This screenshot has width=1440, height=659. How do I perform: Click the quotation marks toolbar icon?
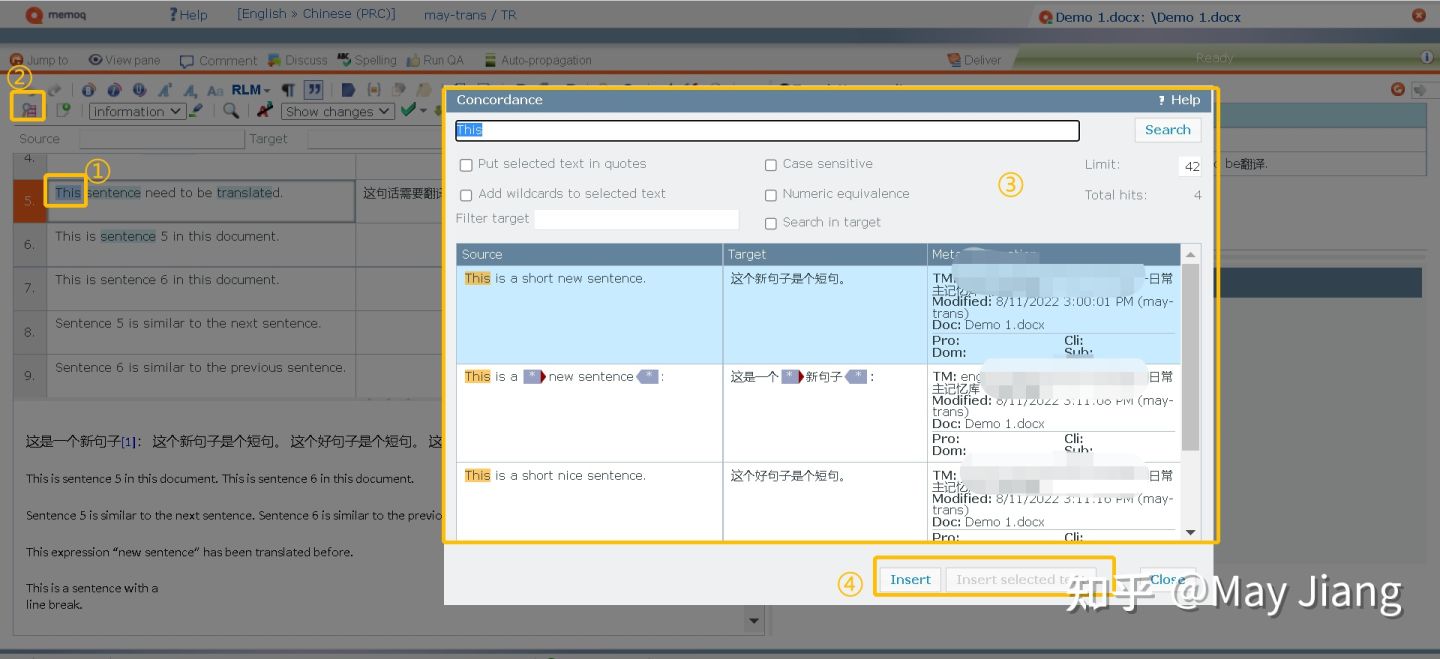(x=313, y=90)
